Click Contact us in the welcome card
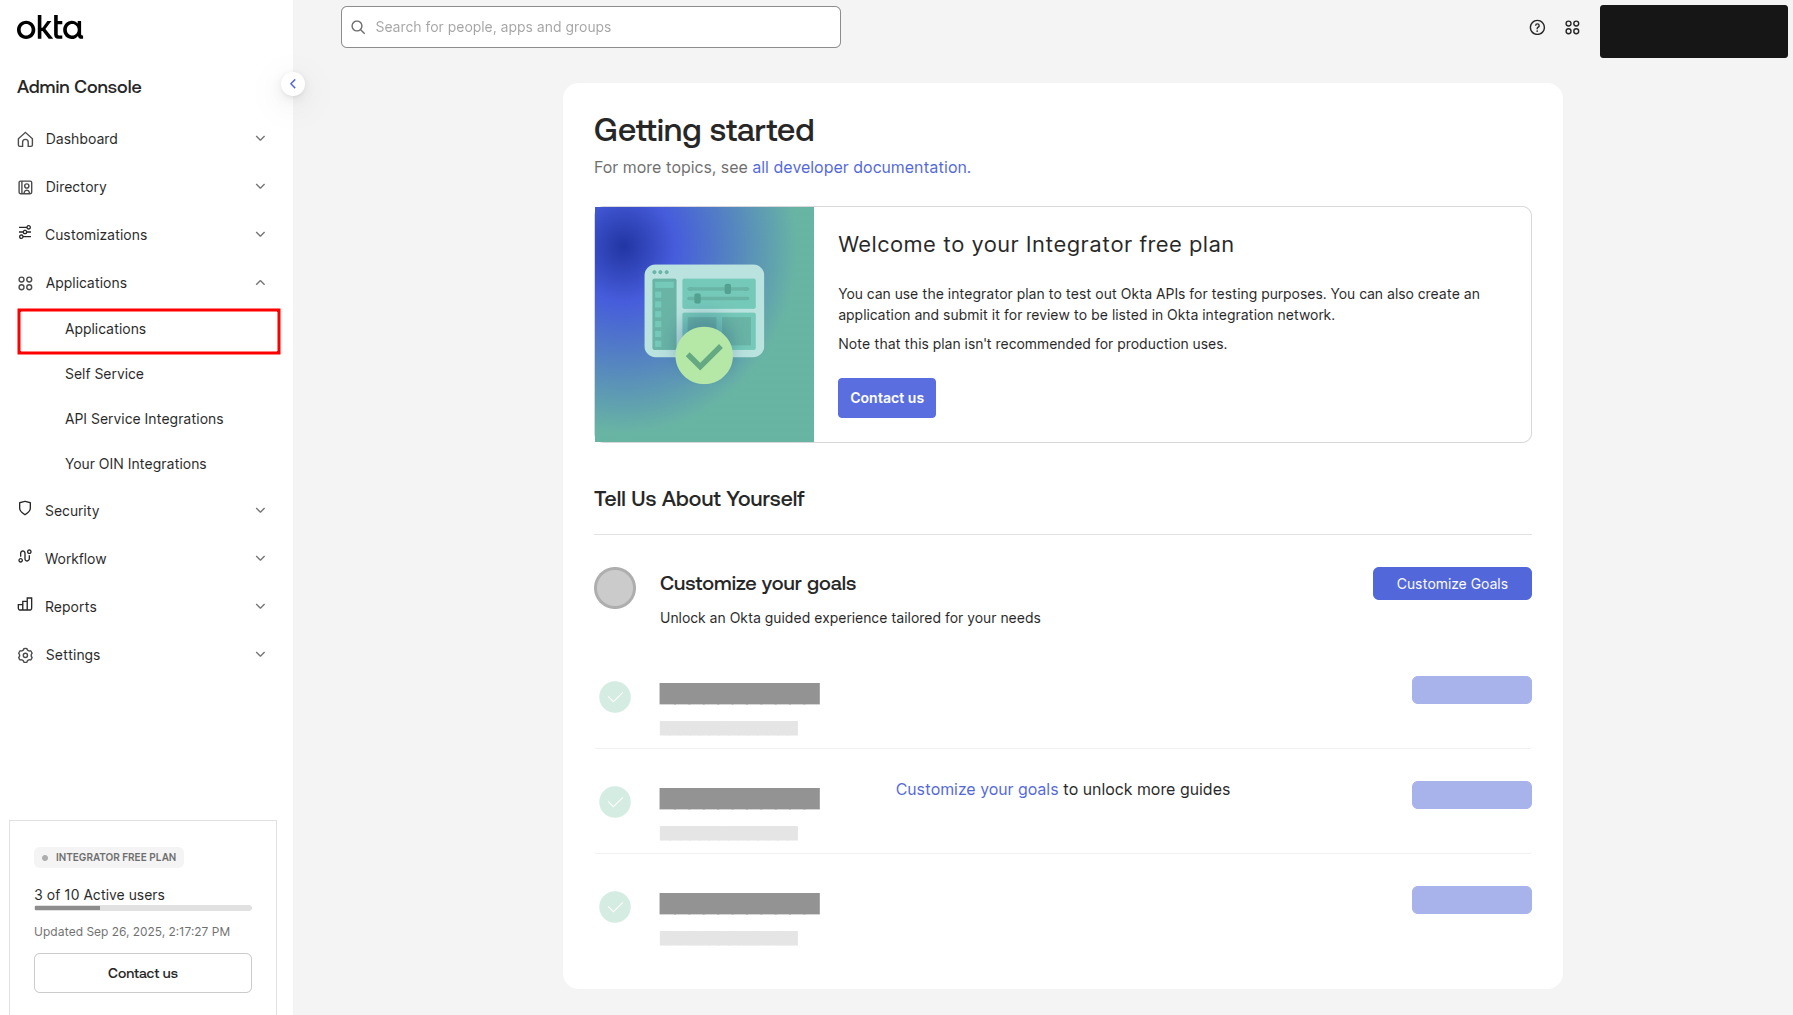This screenshot has width=1793, height=1015. pos(887,398)
